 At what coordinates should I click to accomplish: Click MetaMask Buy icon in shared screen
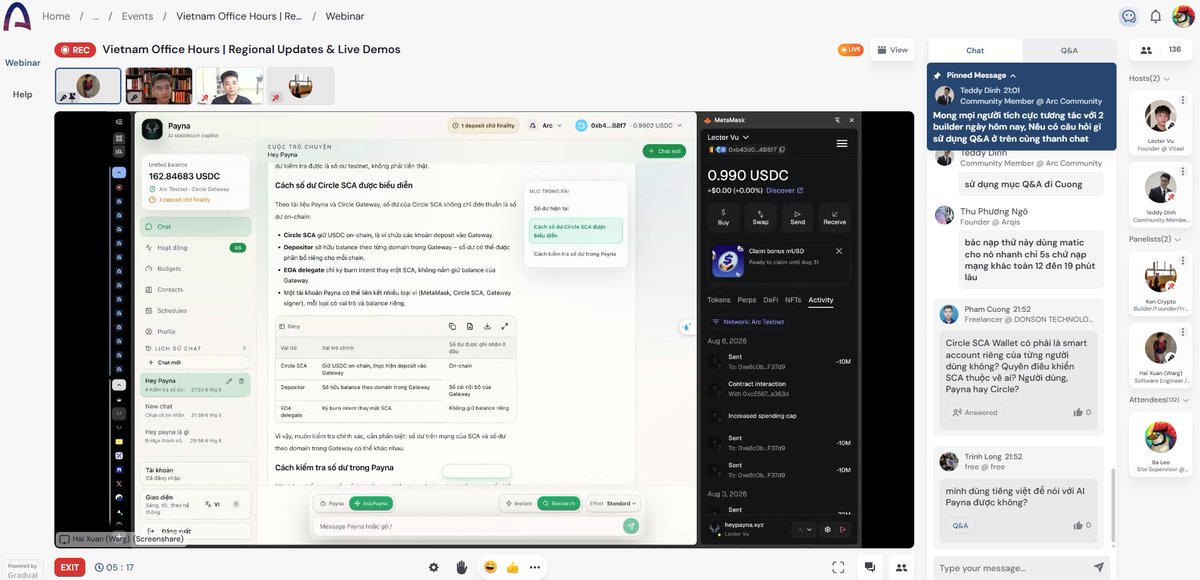723,215
